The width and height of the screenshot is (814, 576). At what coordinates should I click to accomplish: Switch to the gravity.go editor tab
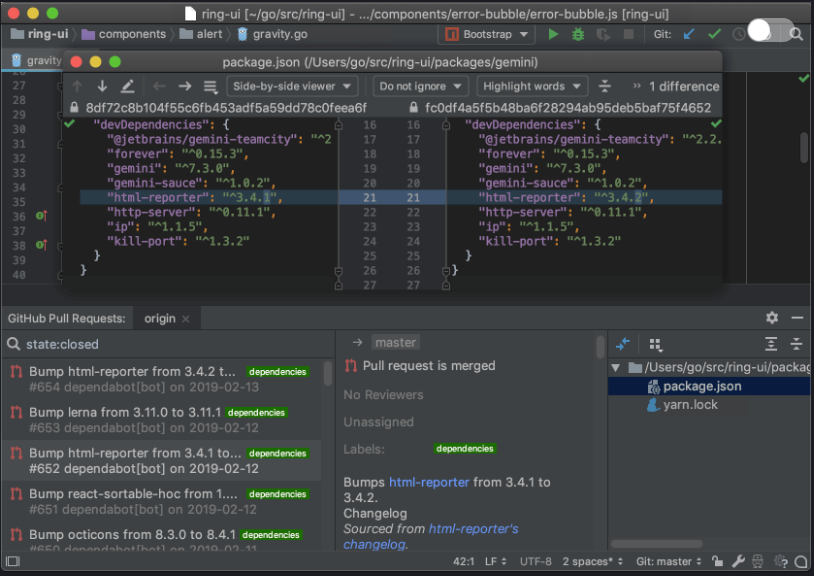coord(36,61)
